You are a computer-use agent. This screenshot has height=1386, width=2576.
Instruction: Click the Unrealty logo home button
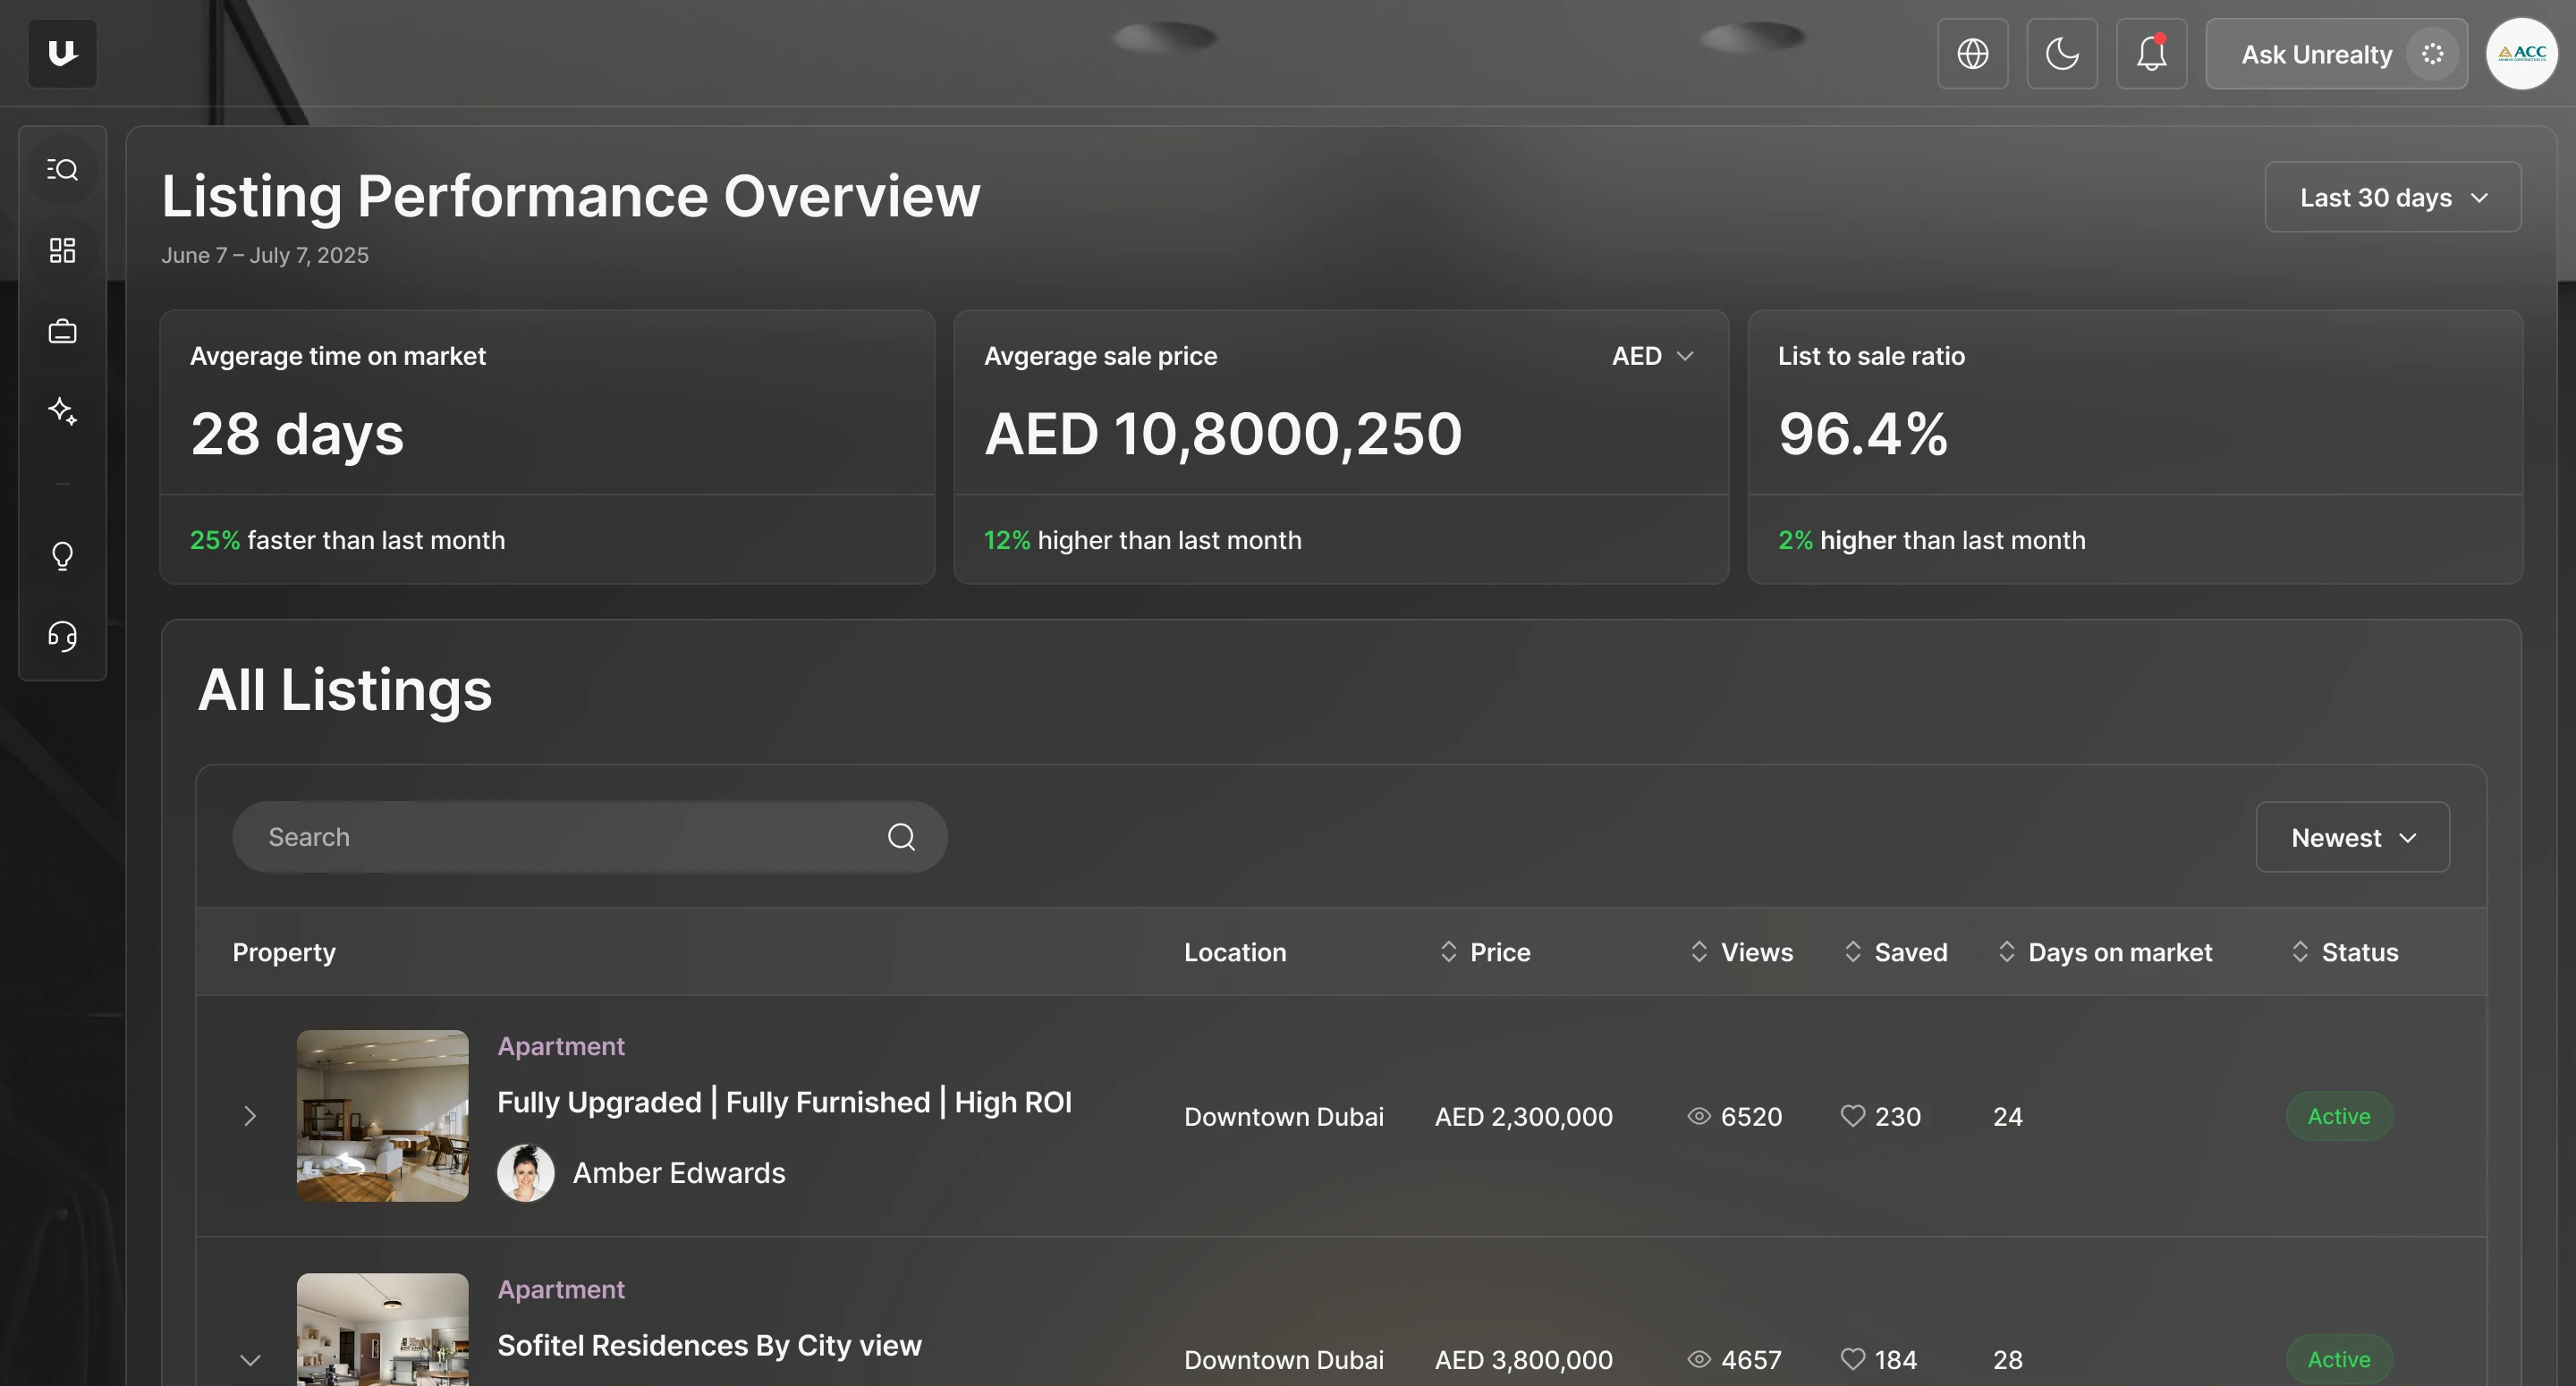[62, 54]
